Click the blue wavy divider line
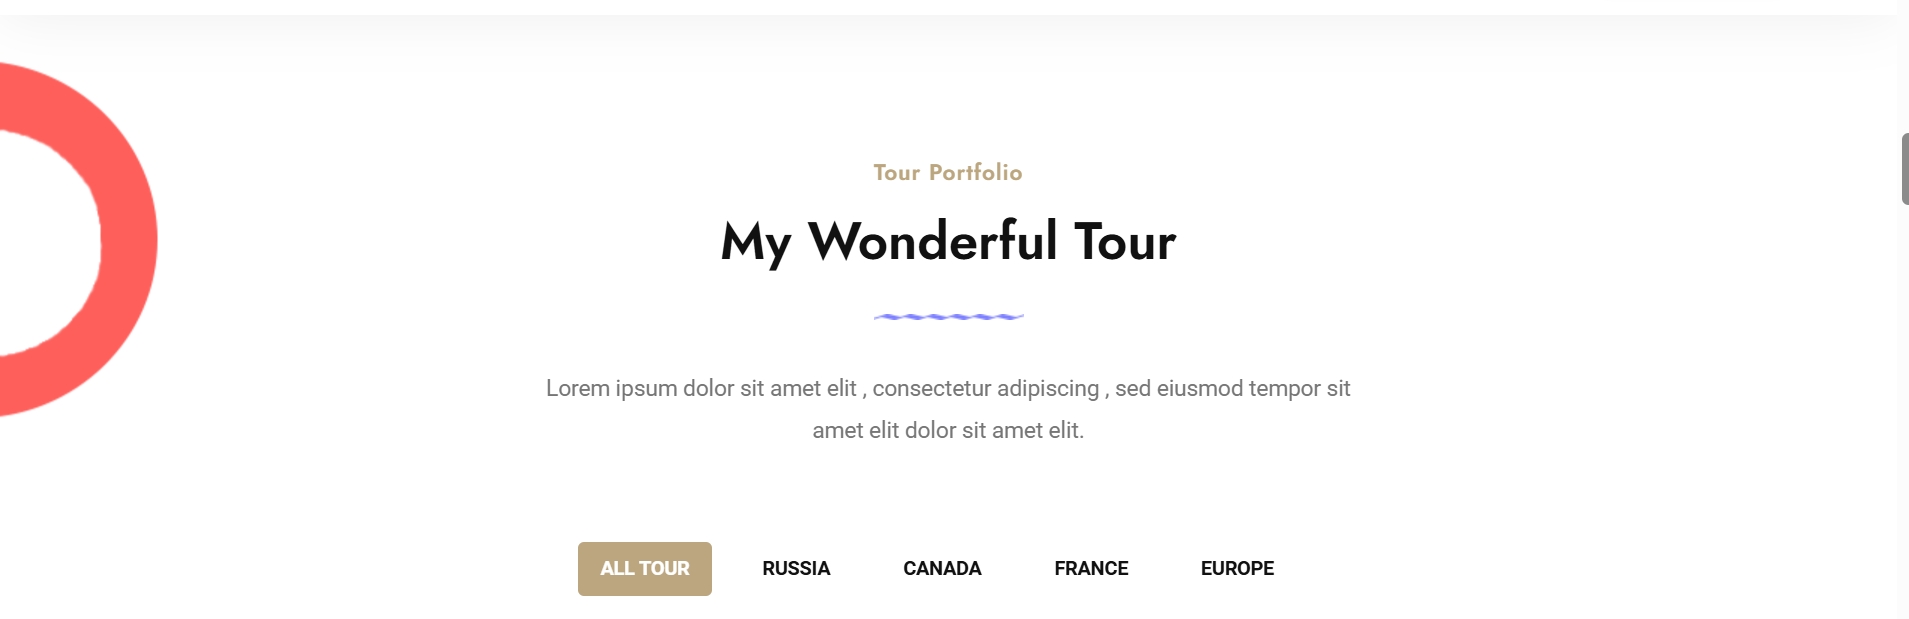Screen dimensions: 1909x619 (x=948, y=316)
